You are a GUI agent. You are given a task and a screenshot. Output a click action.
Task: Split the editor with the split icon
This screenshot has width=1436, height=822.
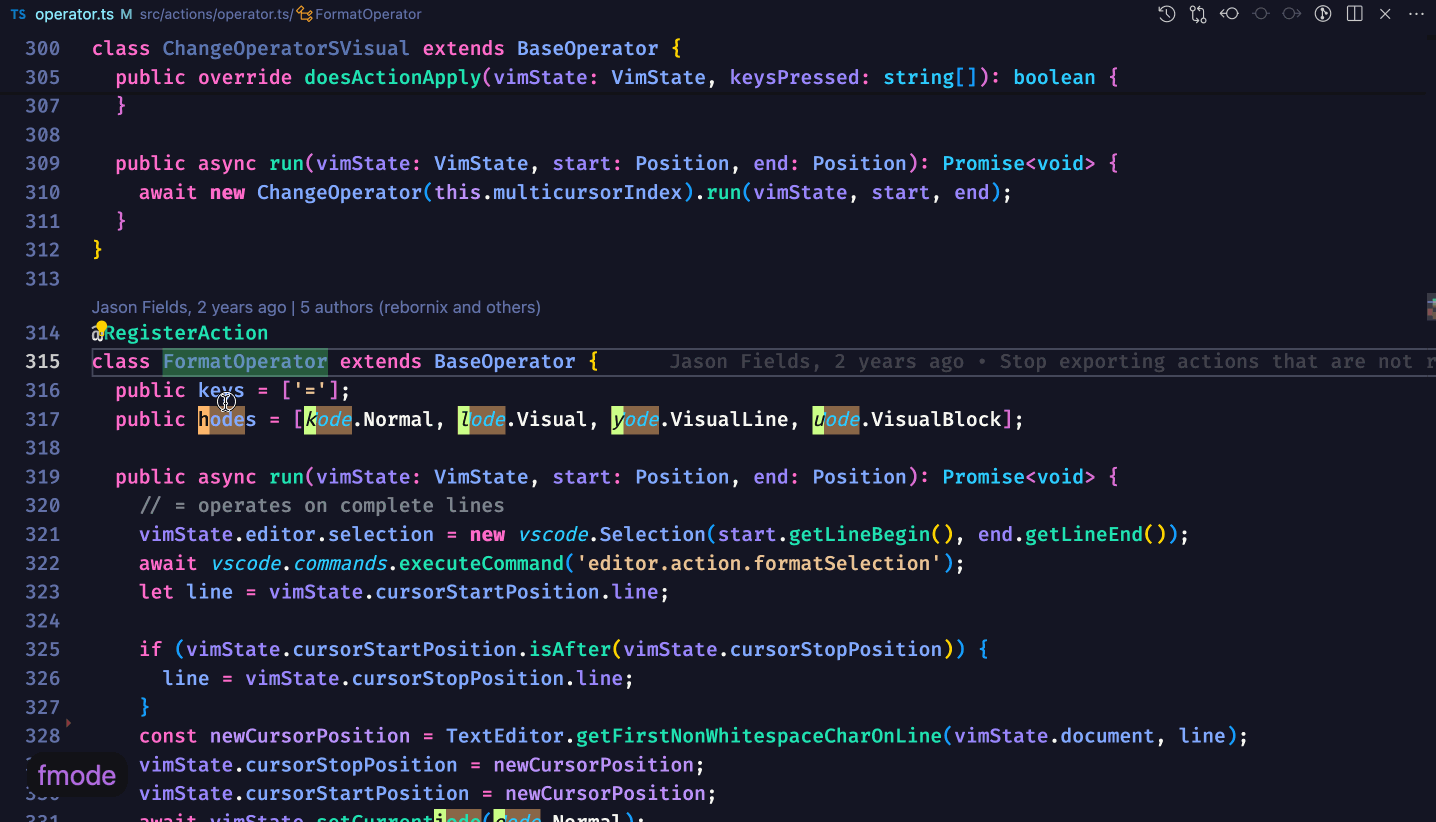pos(1354,14)
